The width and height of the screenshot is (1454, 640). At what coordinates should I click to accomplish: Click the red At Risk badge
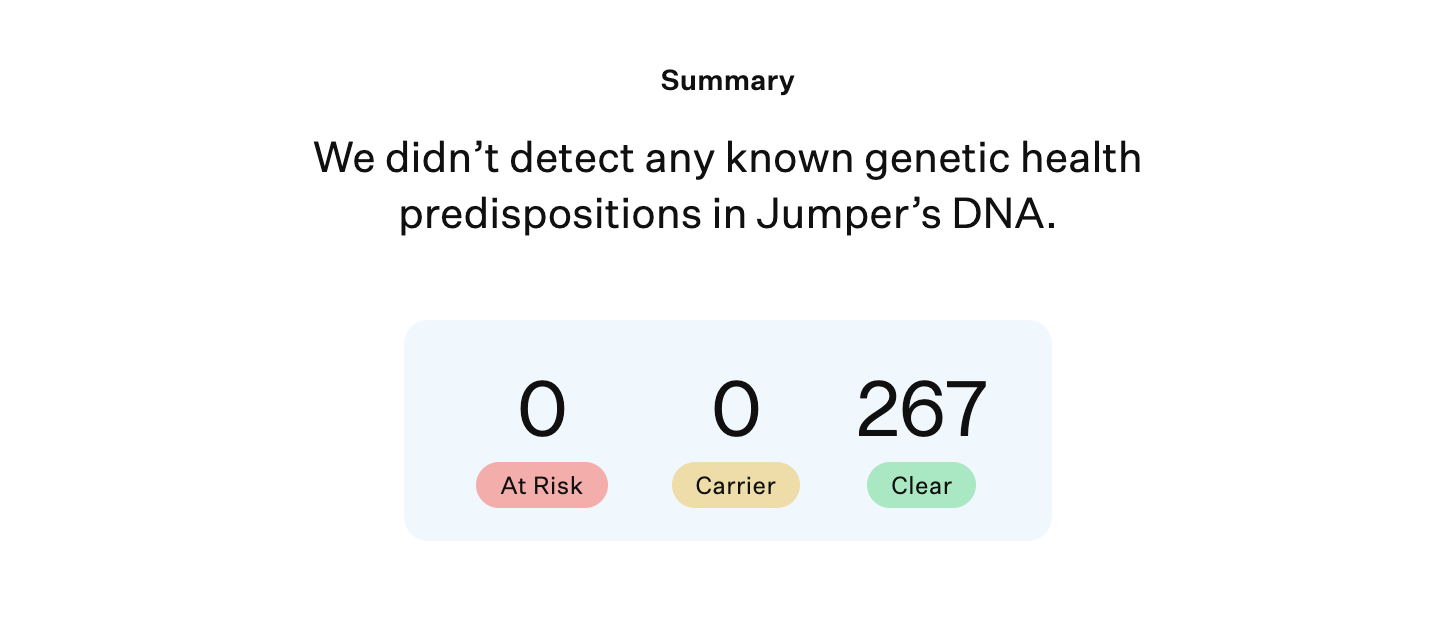[x=541, y=485]
